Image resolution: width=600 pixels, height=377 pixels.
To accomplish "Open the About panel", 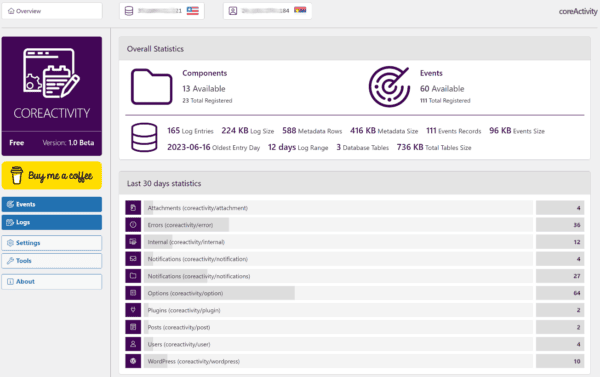I will coord(52,282).
